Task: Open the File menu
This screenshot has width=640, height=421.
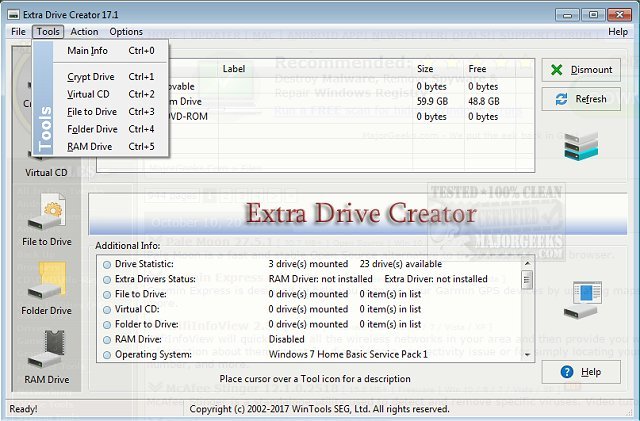Action: point(18,31)
